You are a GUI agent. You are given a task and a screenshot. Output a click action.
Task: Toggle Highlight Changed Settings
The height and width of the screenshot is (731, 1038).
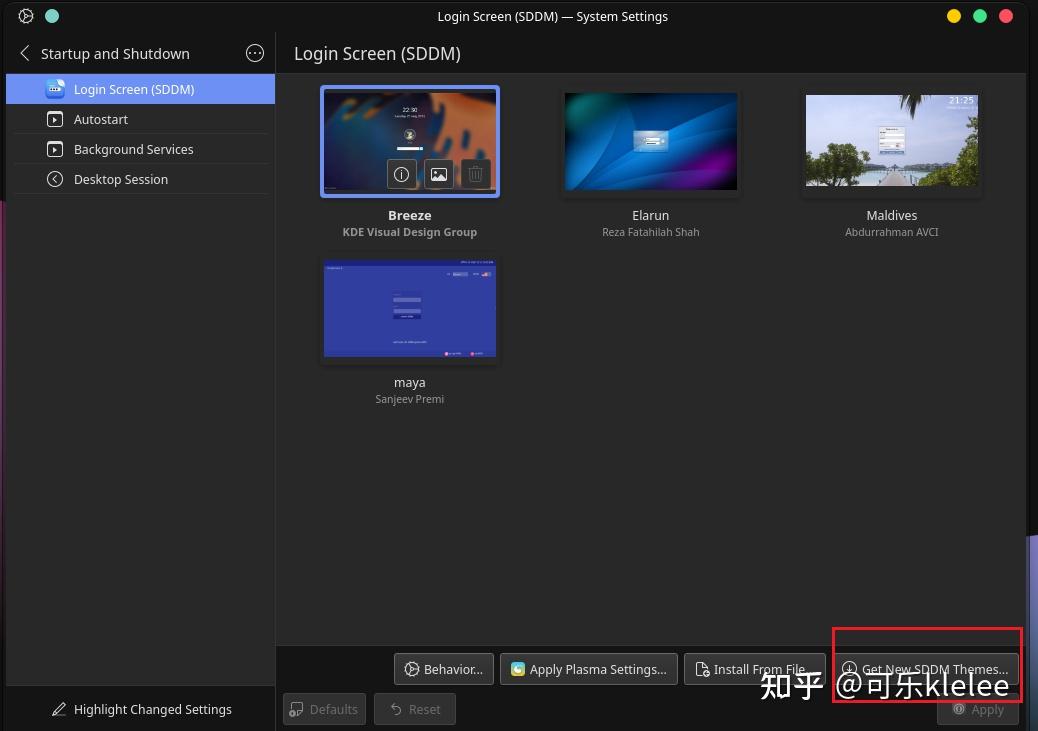coord(142,709)
